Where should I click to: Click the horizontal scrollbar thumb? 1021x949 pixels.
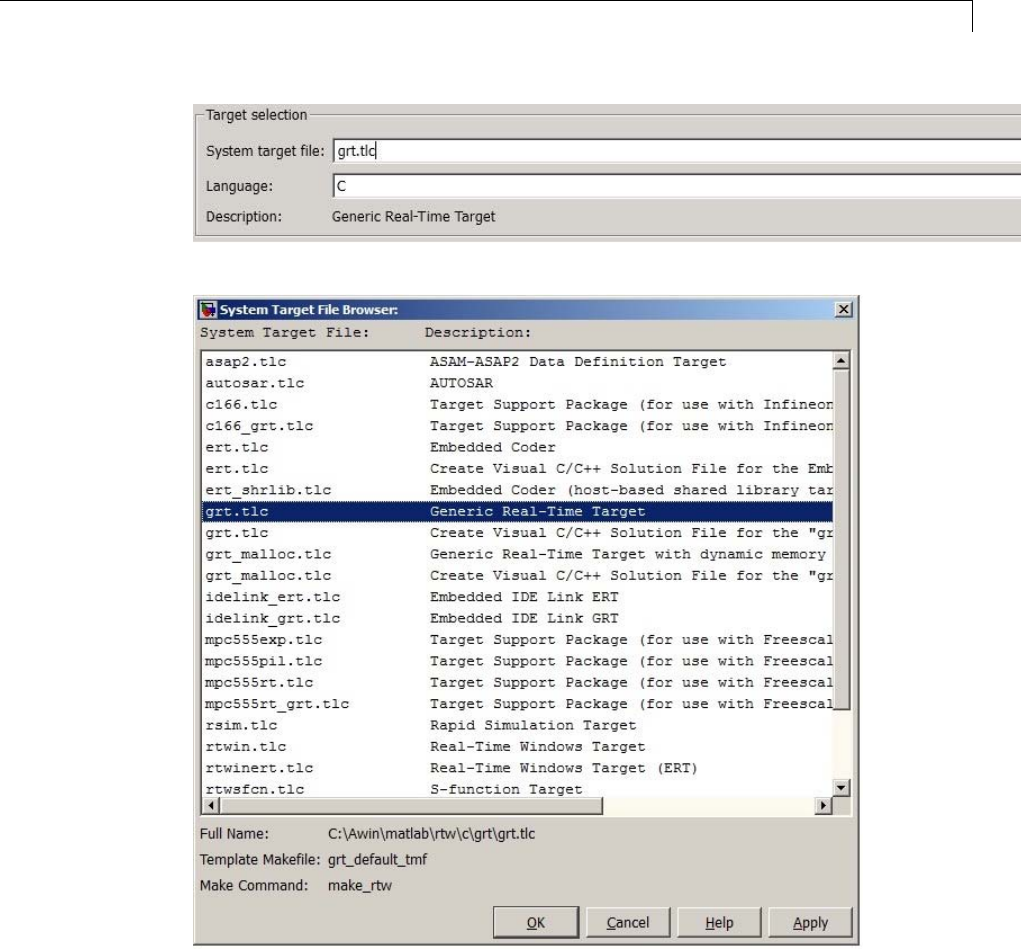click(x=412, y=806)
